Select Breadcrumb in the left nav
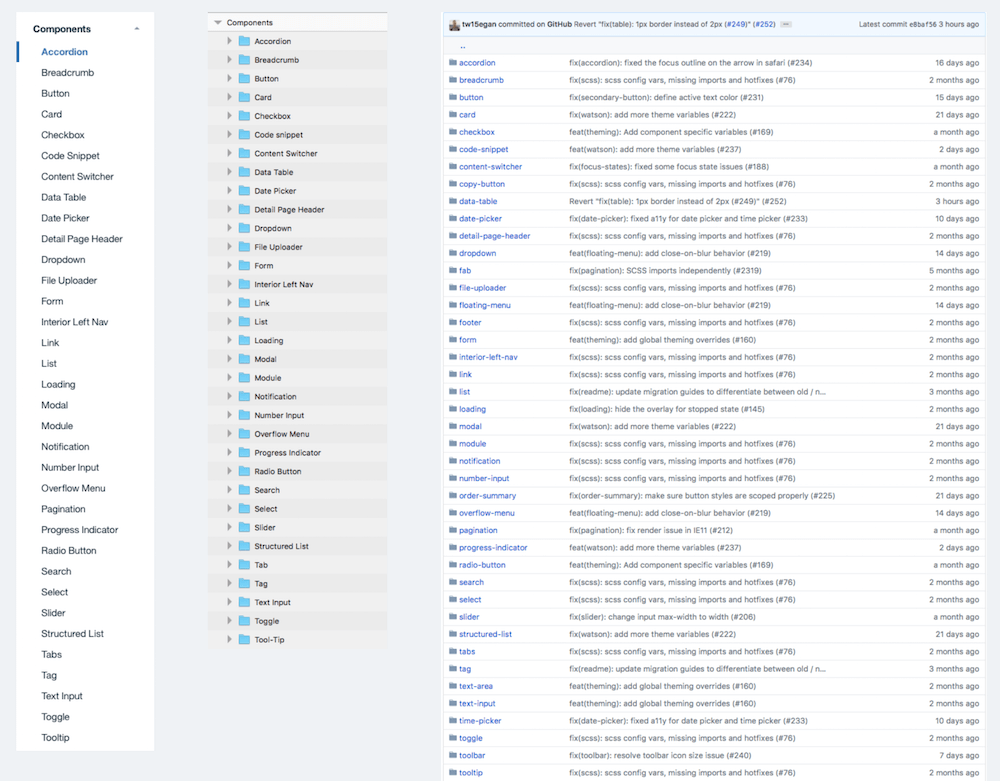 tap(68, 73)
